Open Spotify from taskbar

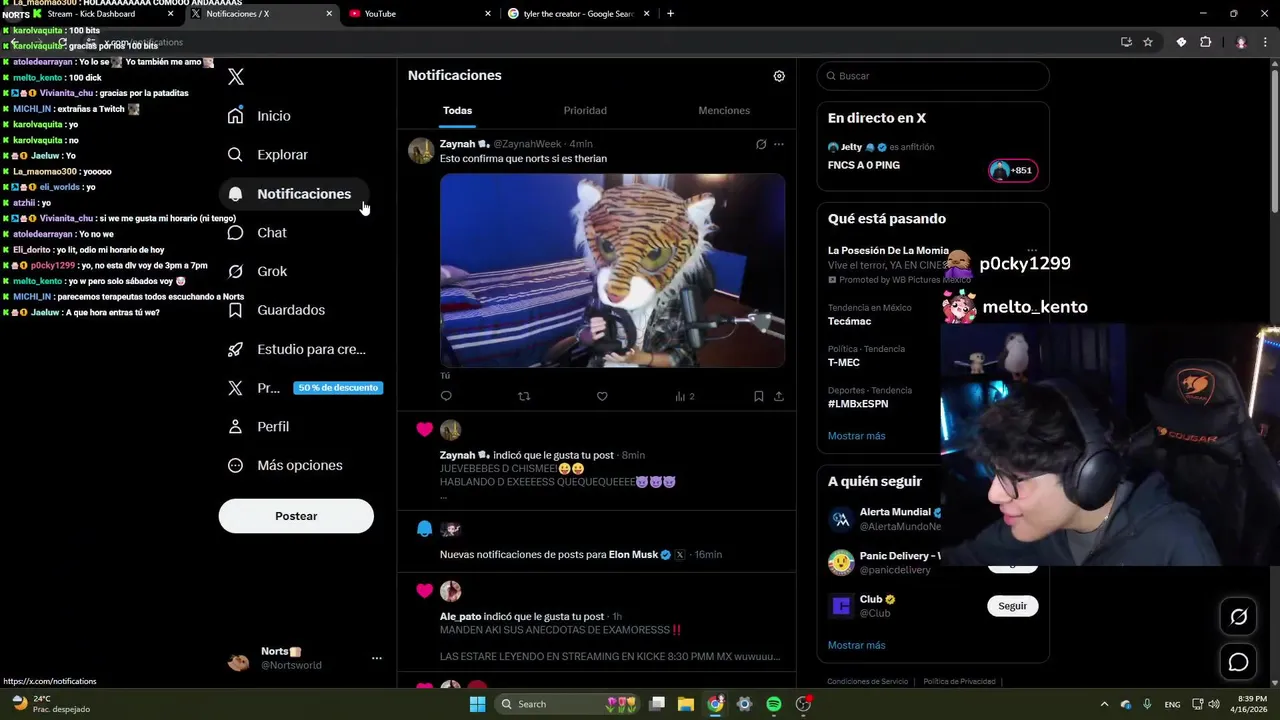[x=774, y=704]
